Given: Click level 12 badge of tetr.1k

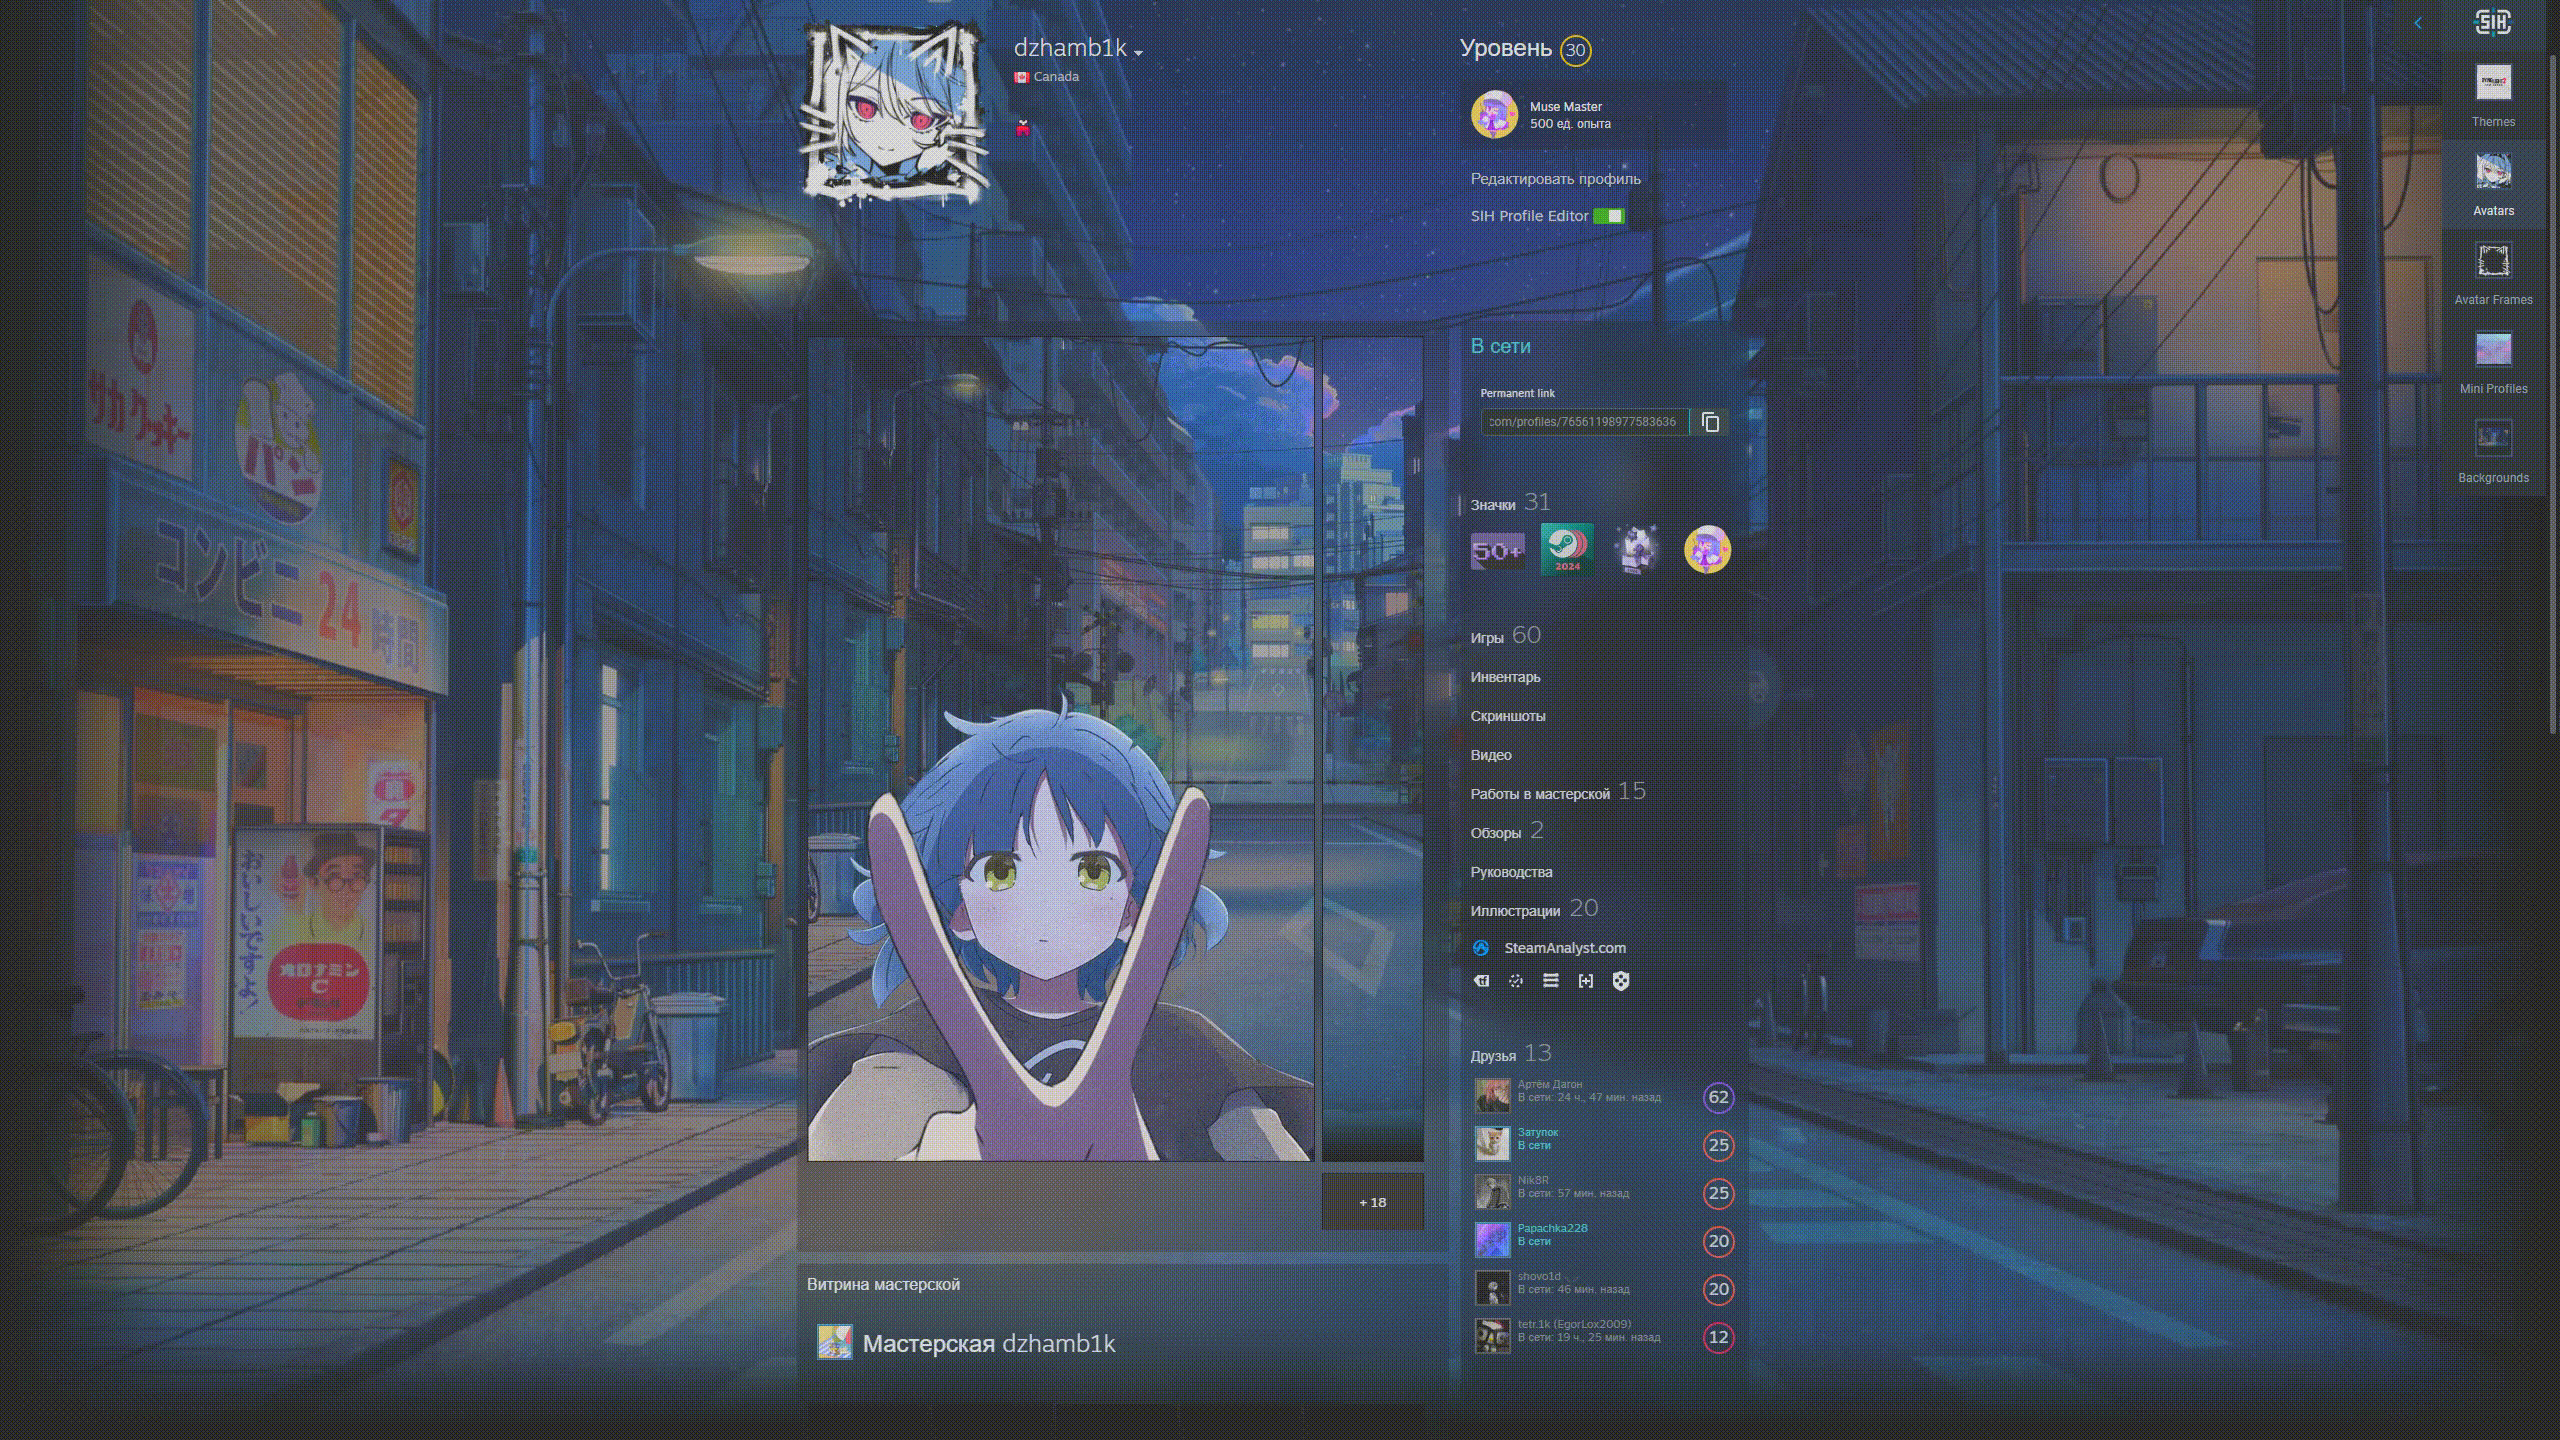Looking at the screenshot, I should tap(1718, 1337).
